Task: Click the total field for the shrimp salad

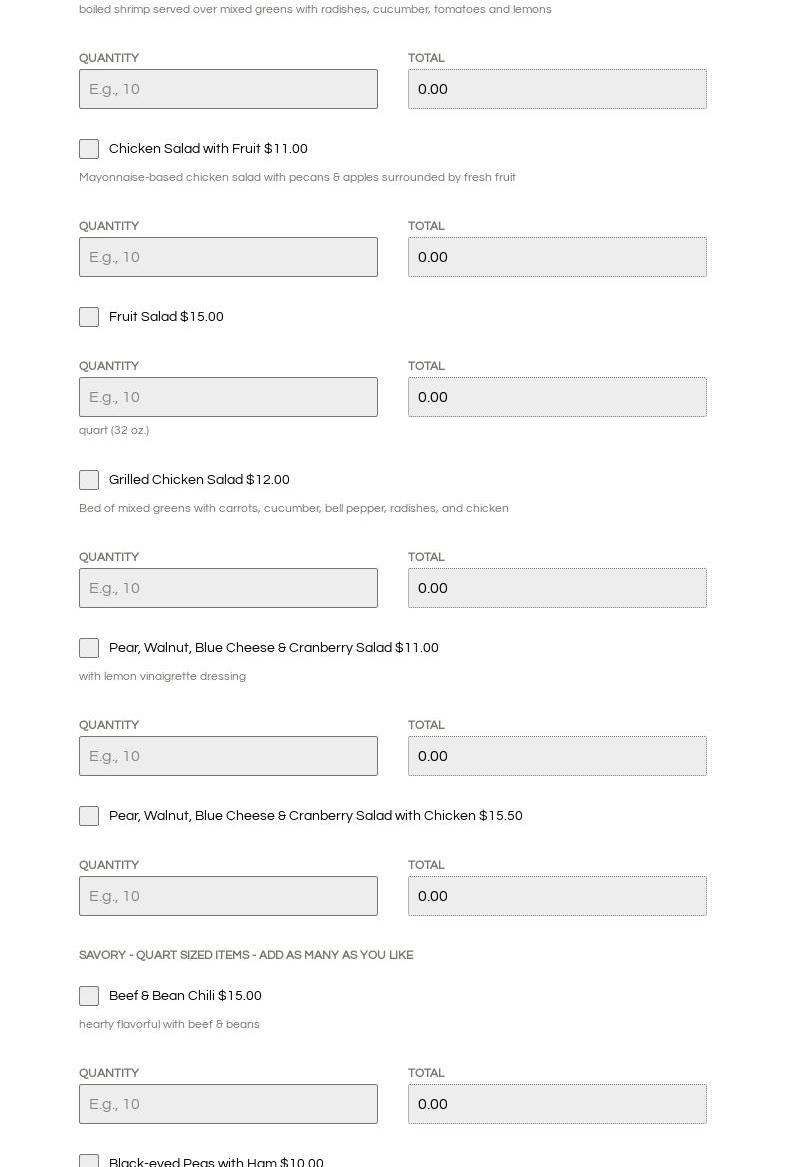Action: 557,89
